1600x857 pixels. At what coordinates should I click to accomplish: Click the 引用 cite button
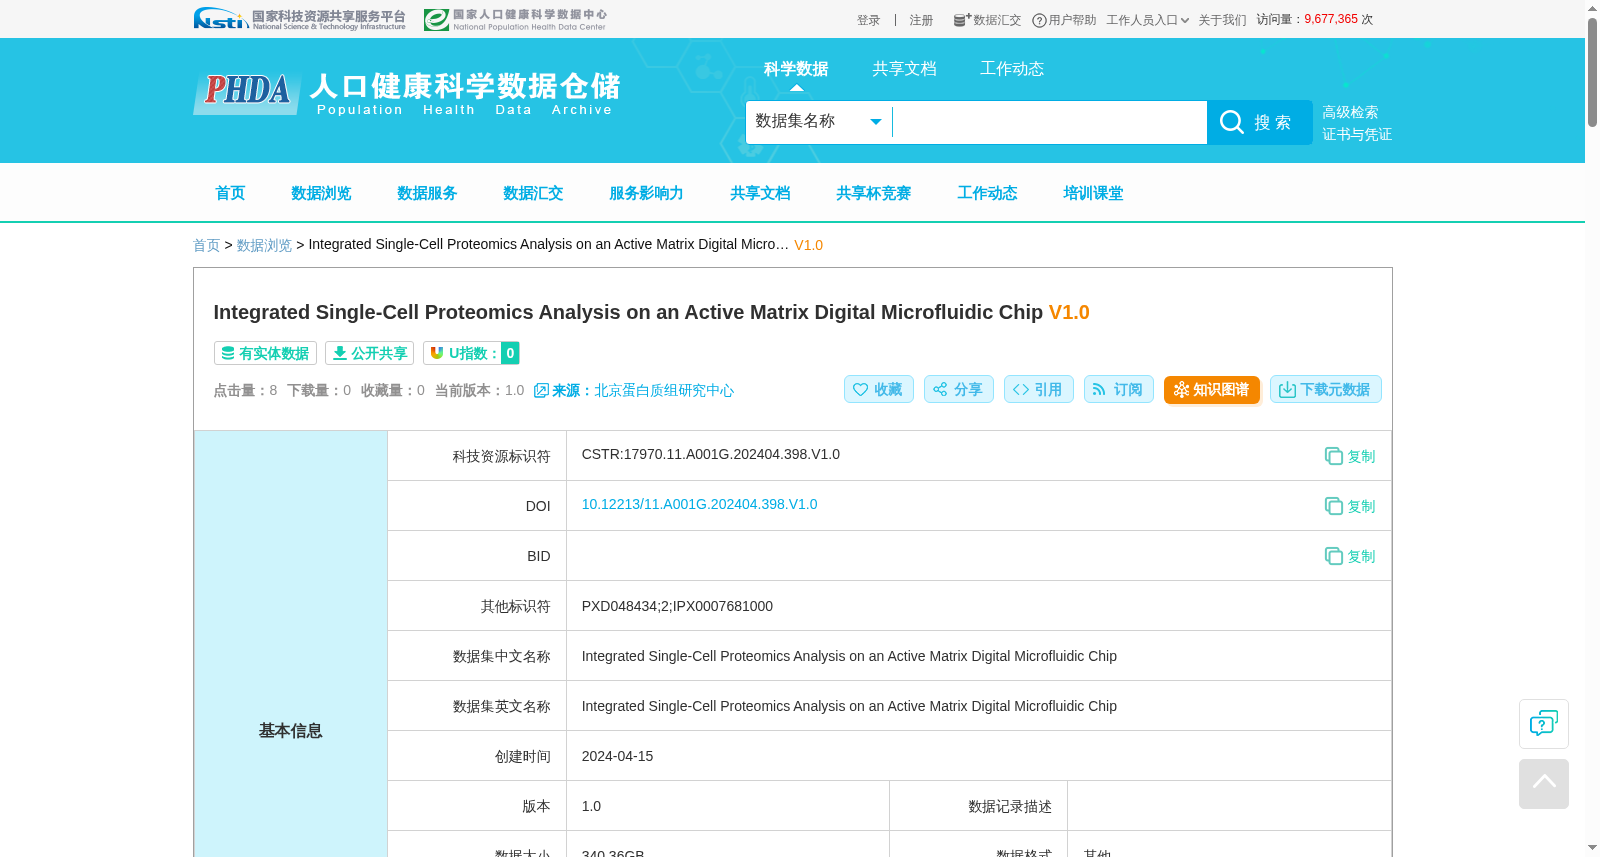click(1038, 389)
